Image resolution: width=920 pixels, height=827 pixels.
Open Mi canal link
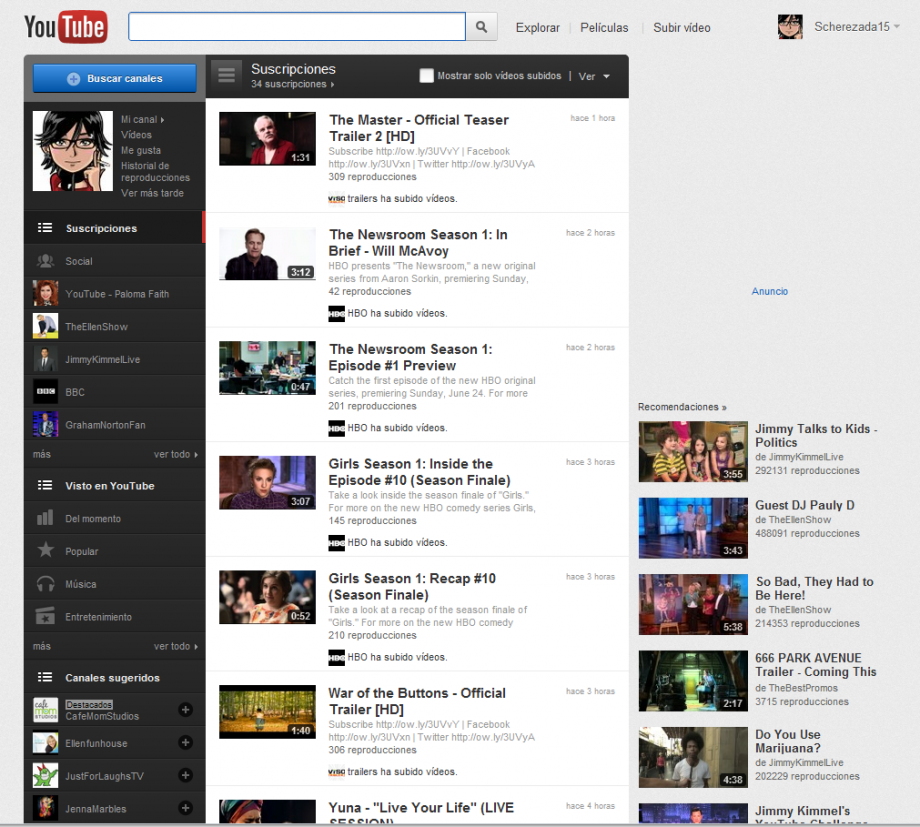142,119
